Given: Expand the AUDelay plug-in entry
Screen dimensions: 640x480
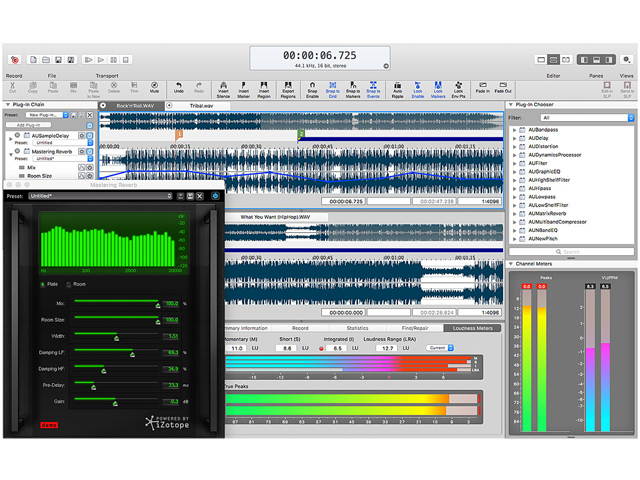Looking at the screenshot, I should (x=515, y=138).
